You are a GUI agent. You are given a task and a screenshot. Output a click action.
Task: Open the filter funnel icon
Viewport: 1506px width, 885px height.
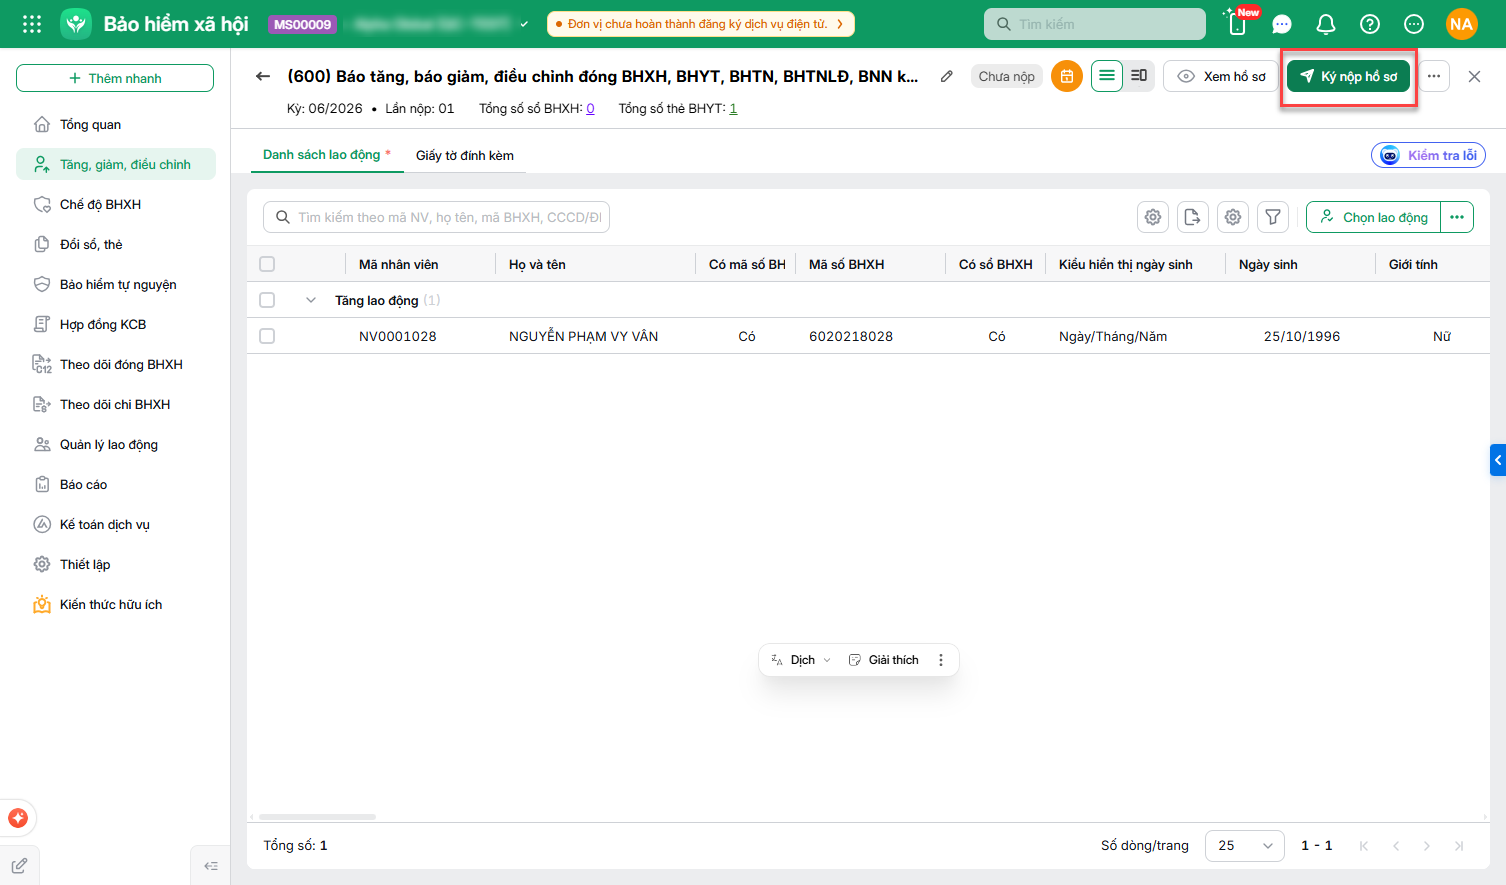(x=1273, y=217)
